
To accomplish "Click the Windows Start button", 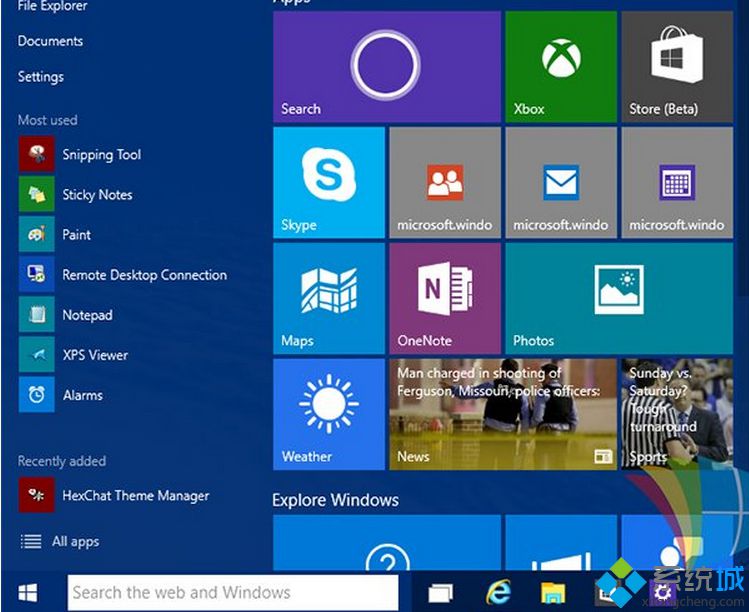I will click(x=28, y=593).
